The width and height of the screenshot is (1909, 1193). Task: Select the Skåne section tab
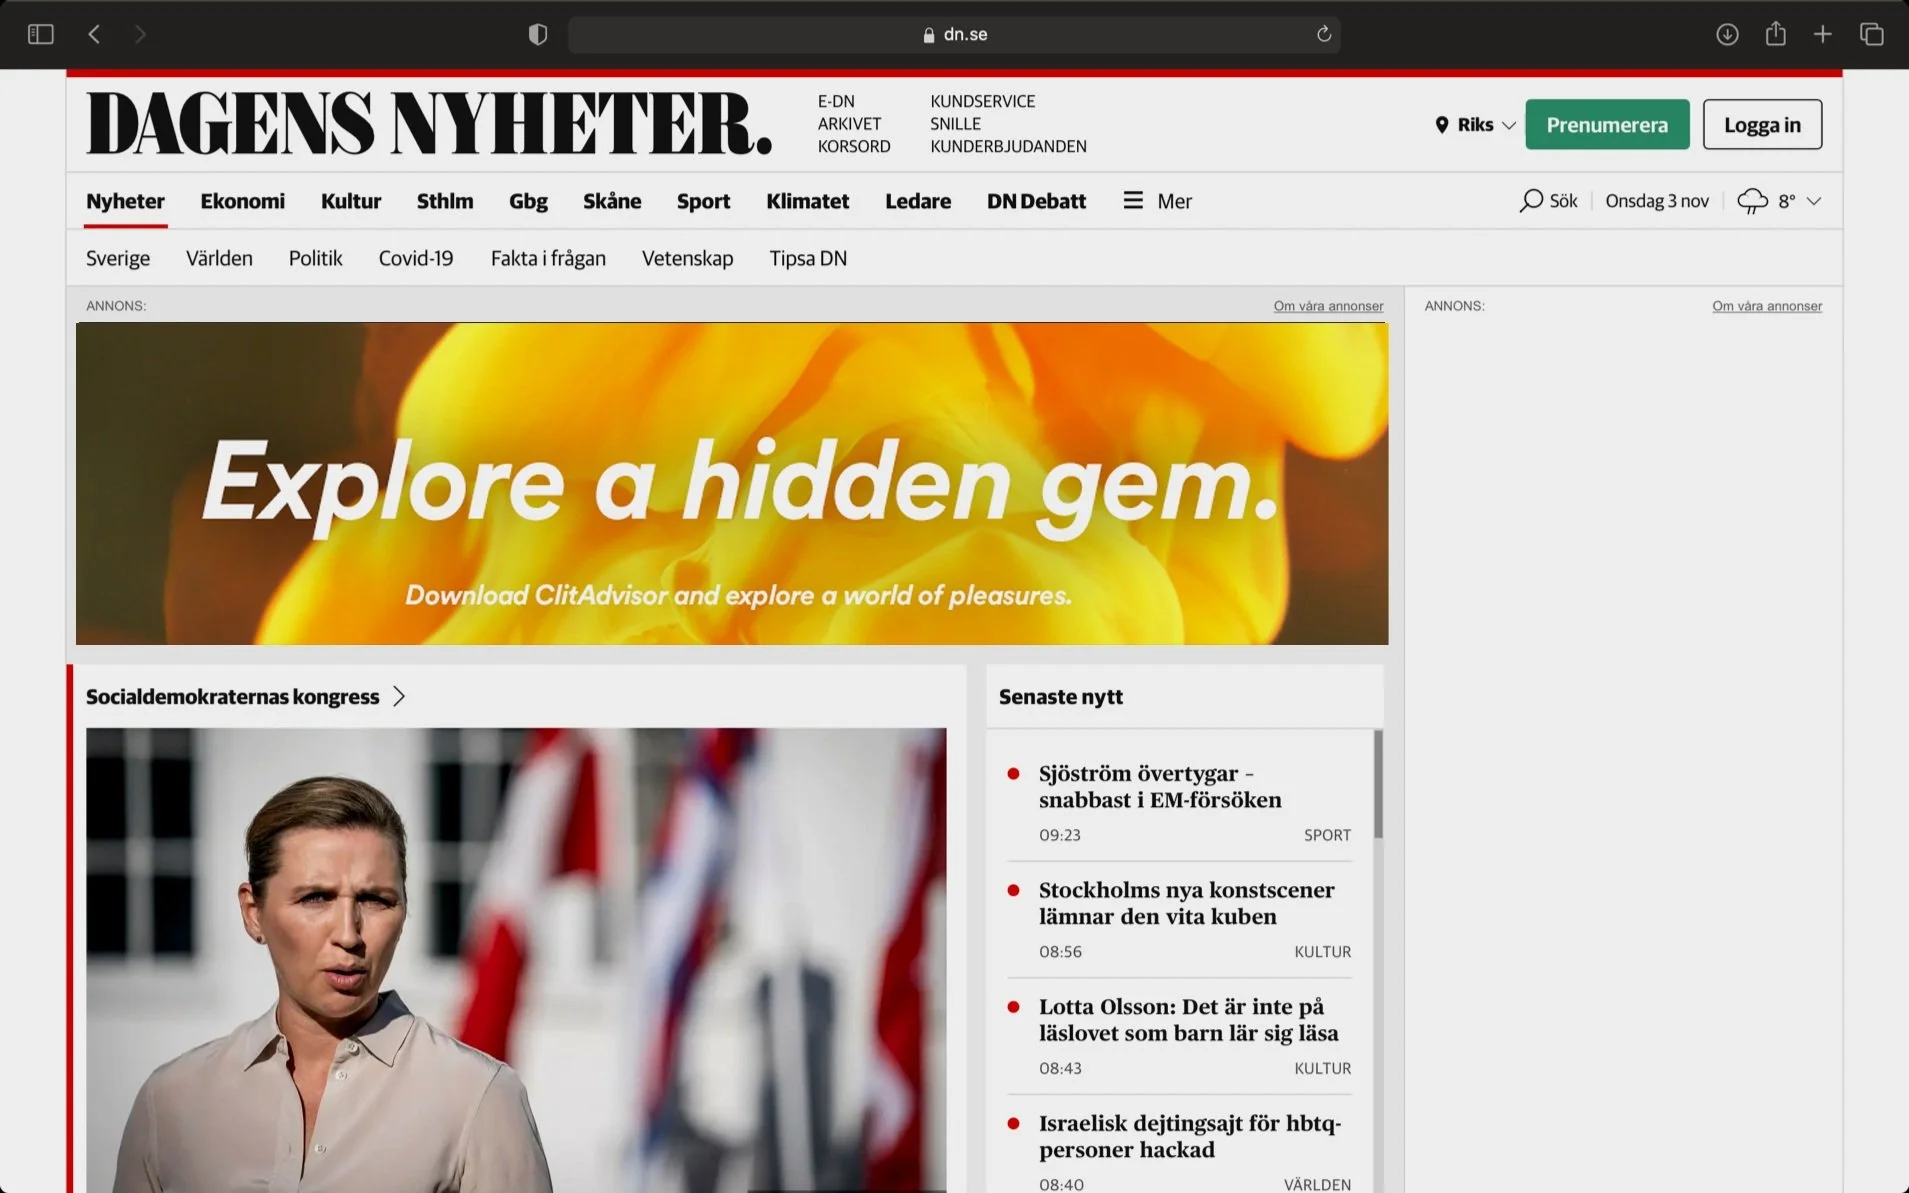[x=612, y=201]
